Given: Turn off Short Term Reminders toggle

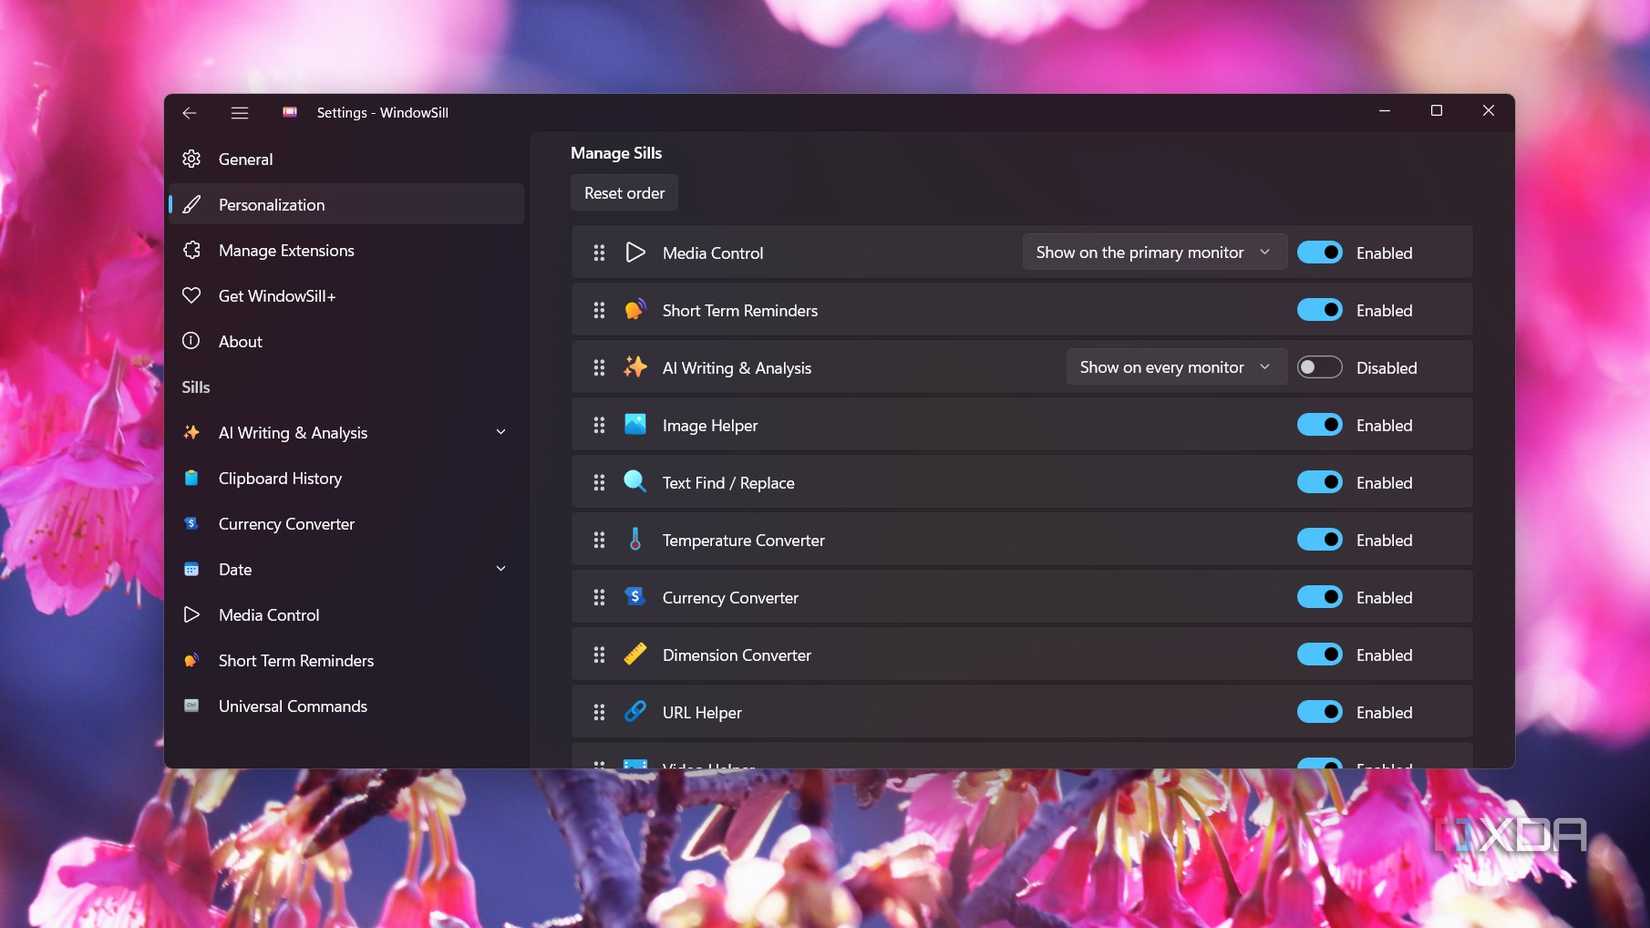Looking at the screenshot, I should click(1319, 310).
